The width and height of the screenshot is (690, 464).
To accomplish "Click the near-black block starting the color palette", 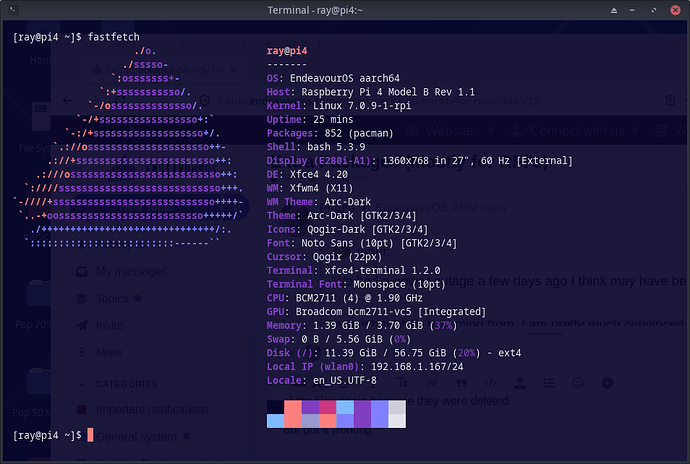I will (275, 407).
